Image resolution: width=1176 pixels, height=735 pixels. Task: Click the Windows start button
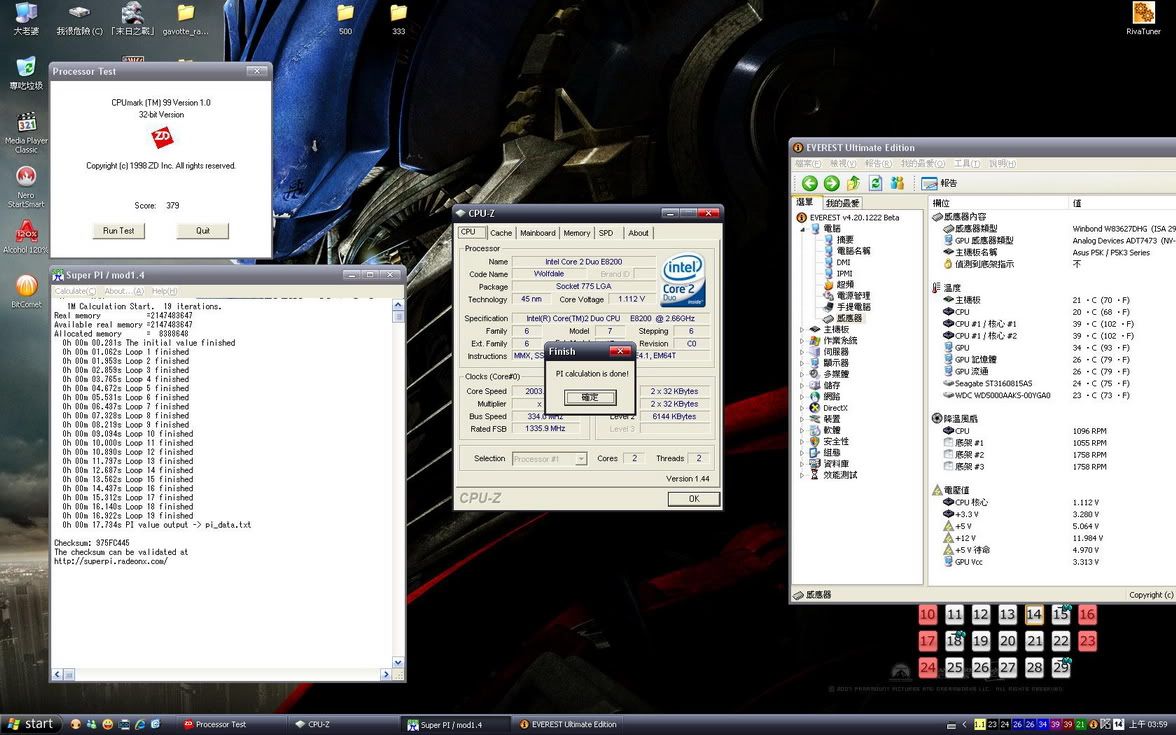pyautogui.click(x=32, y=724)
